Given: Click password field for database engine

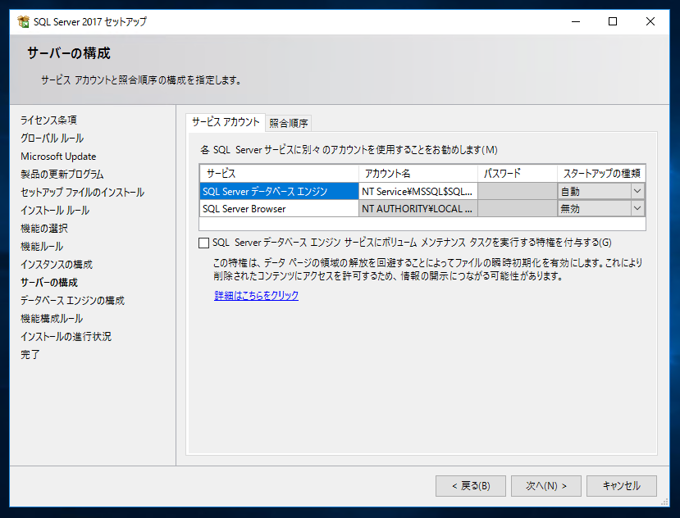Looking at the screenshot, I should (517, 191).
